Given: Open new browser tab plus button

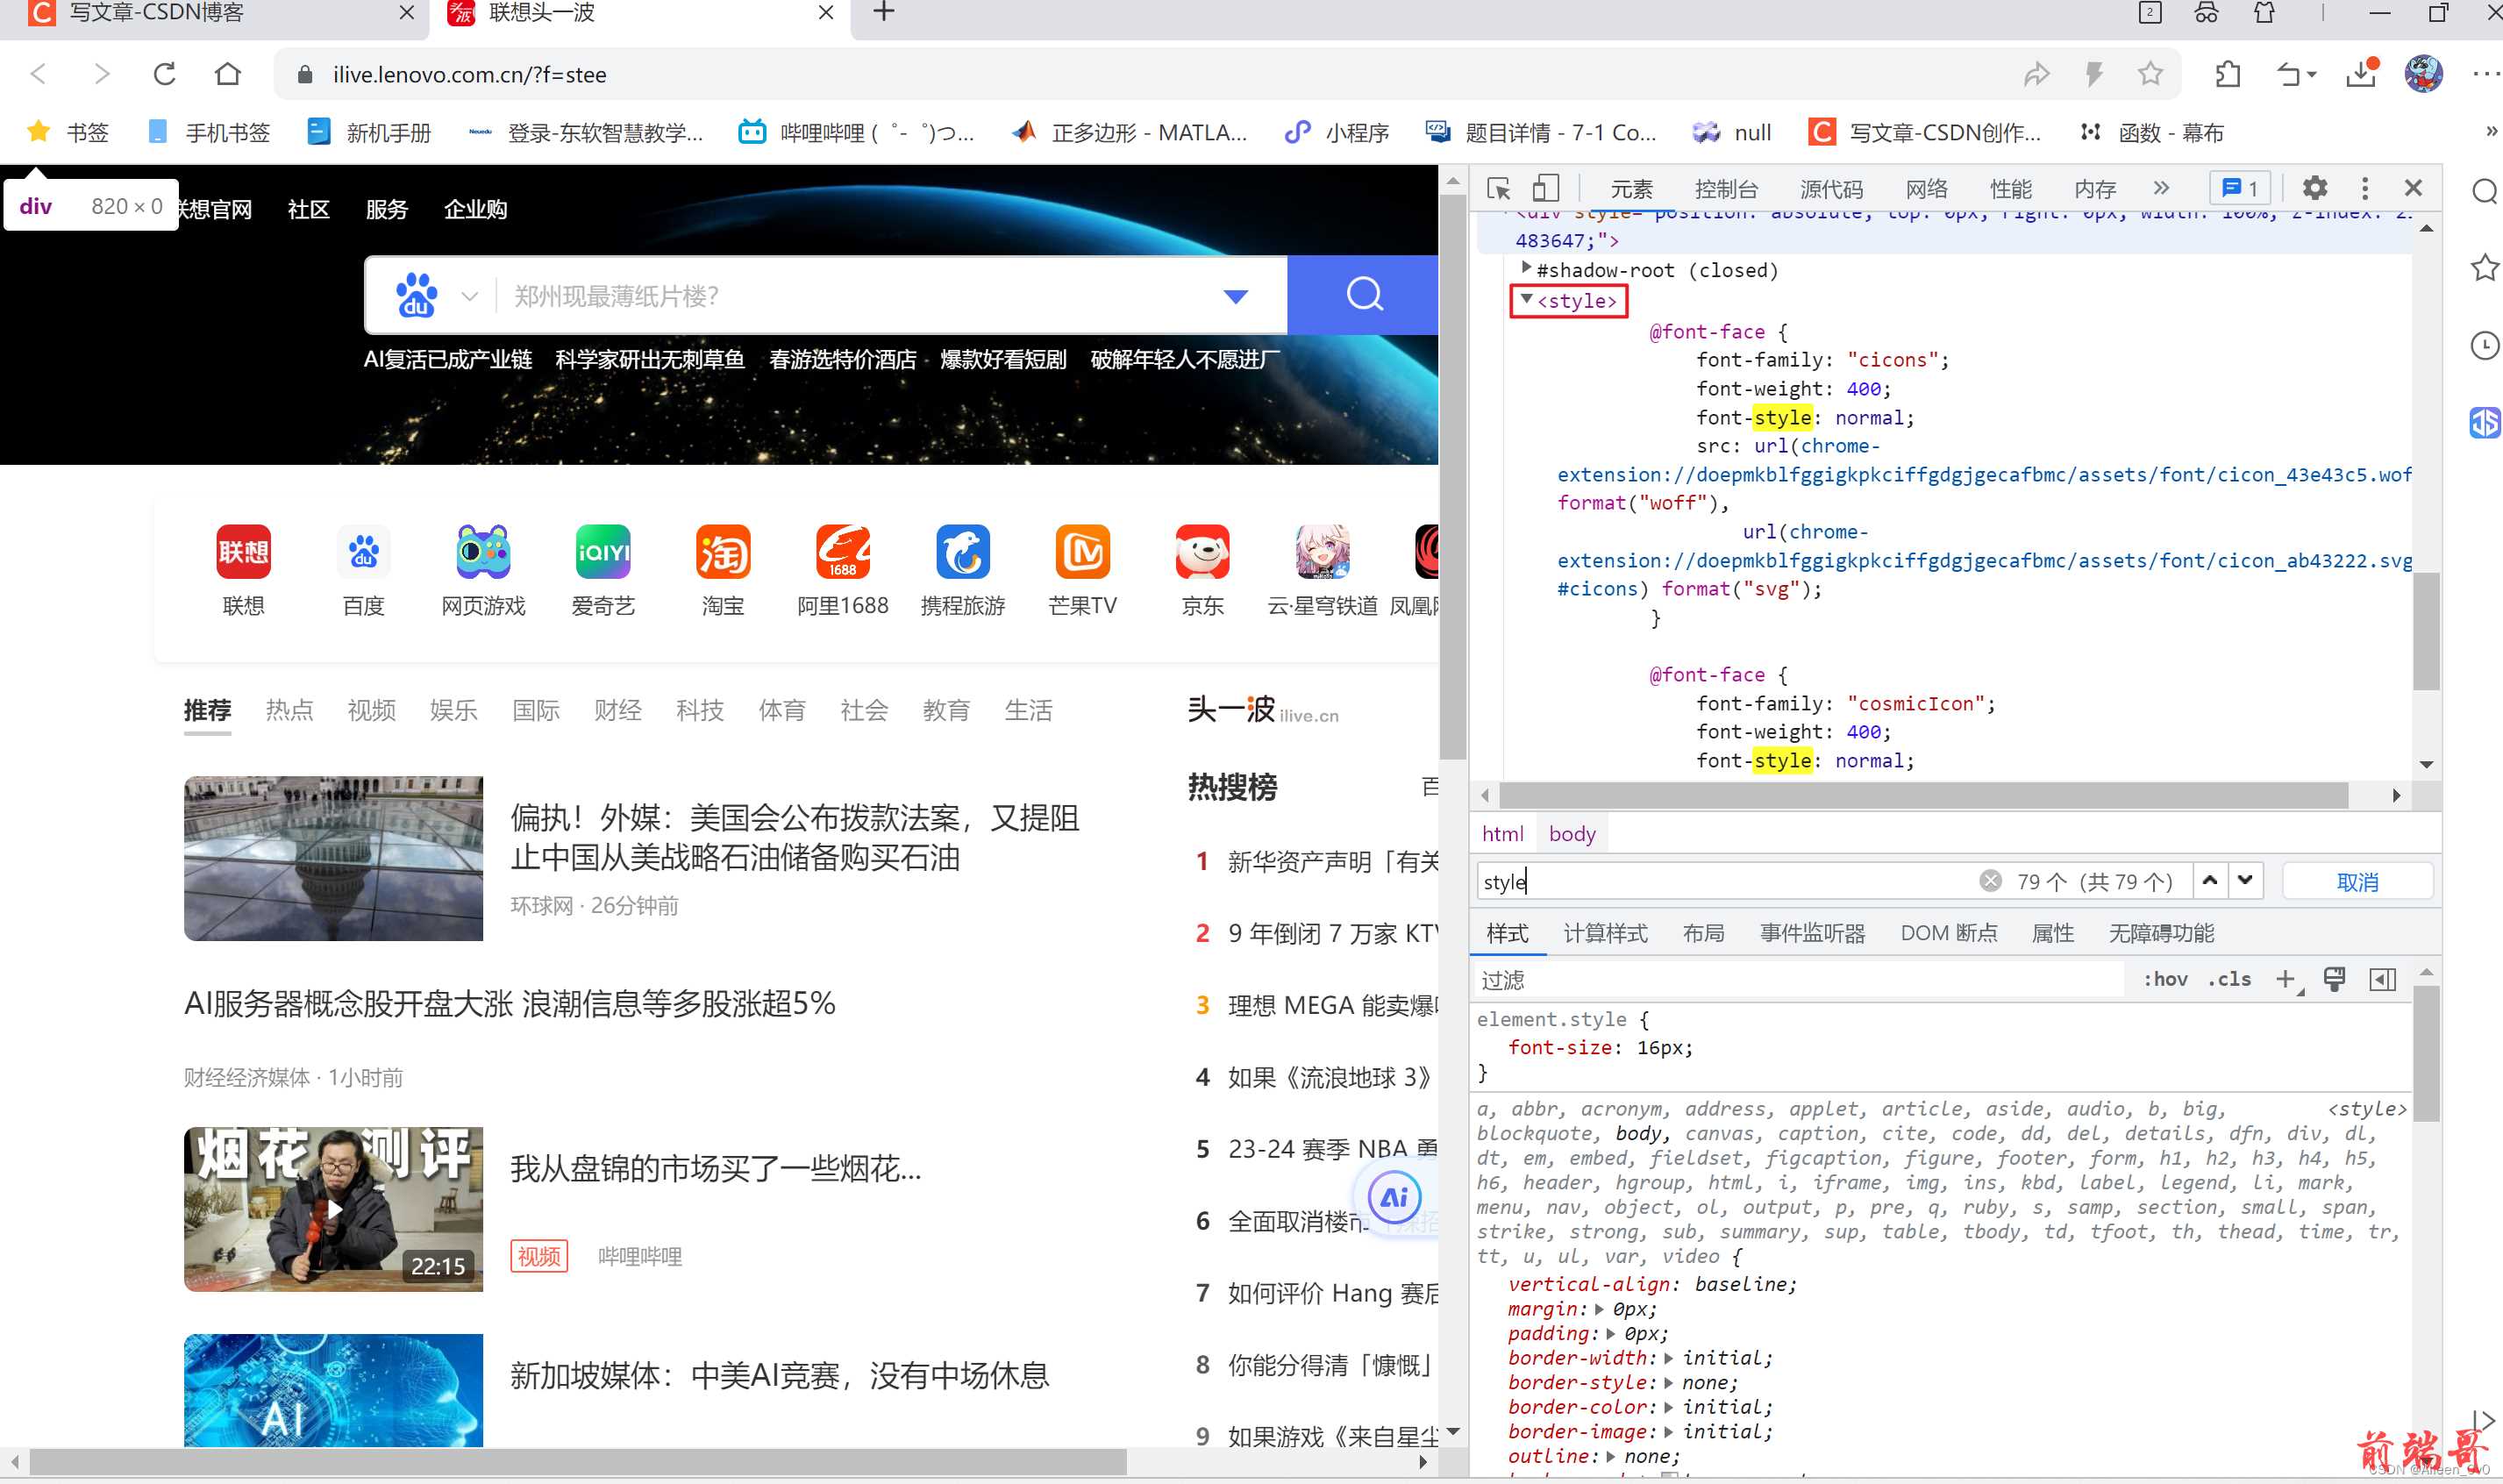Looking at the screenshot, I should [x=884, y=13].
